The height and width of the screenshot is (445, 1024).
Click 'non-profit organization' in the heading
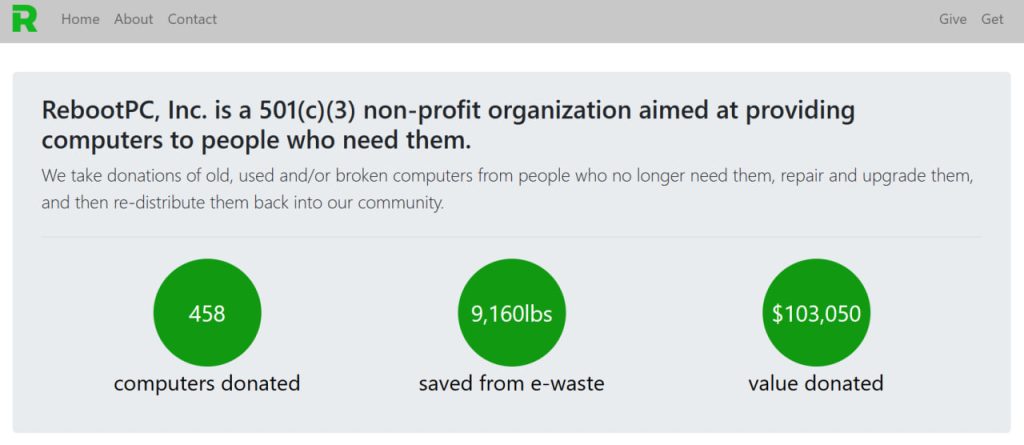click(497, 111)
